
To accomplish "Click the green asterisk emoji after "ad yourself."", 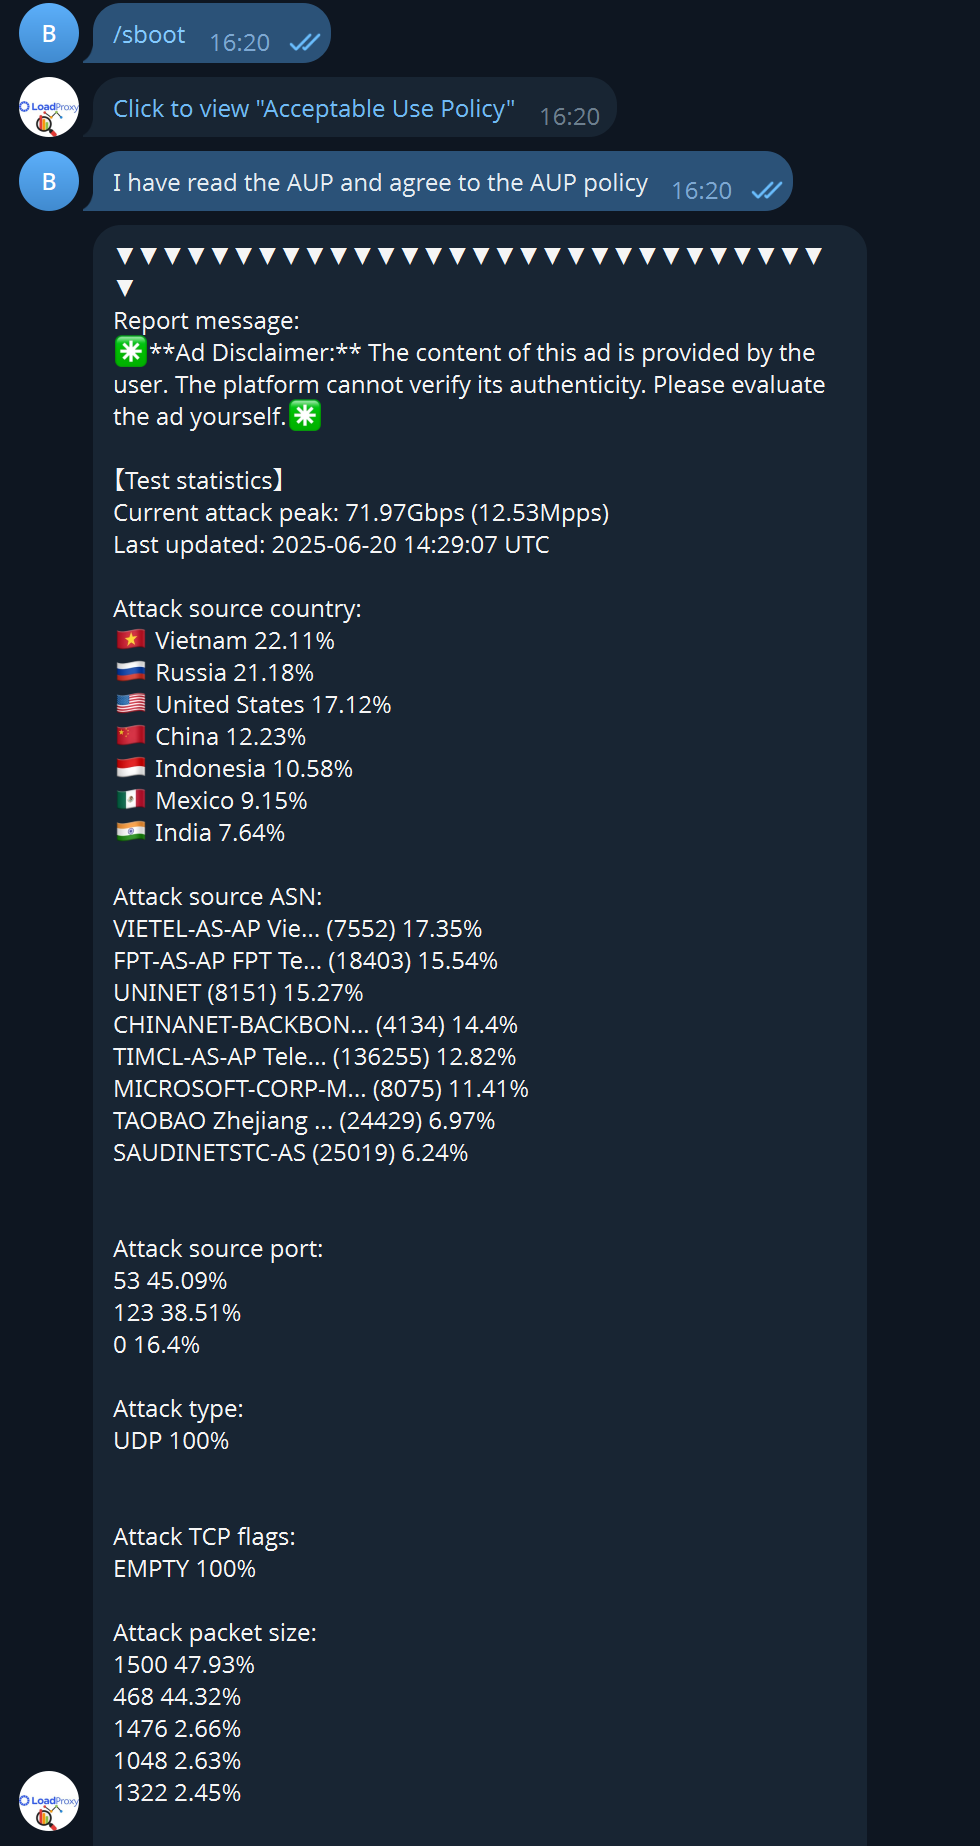I will pos(305,416).
